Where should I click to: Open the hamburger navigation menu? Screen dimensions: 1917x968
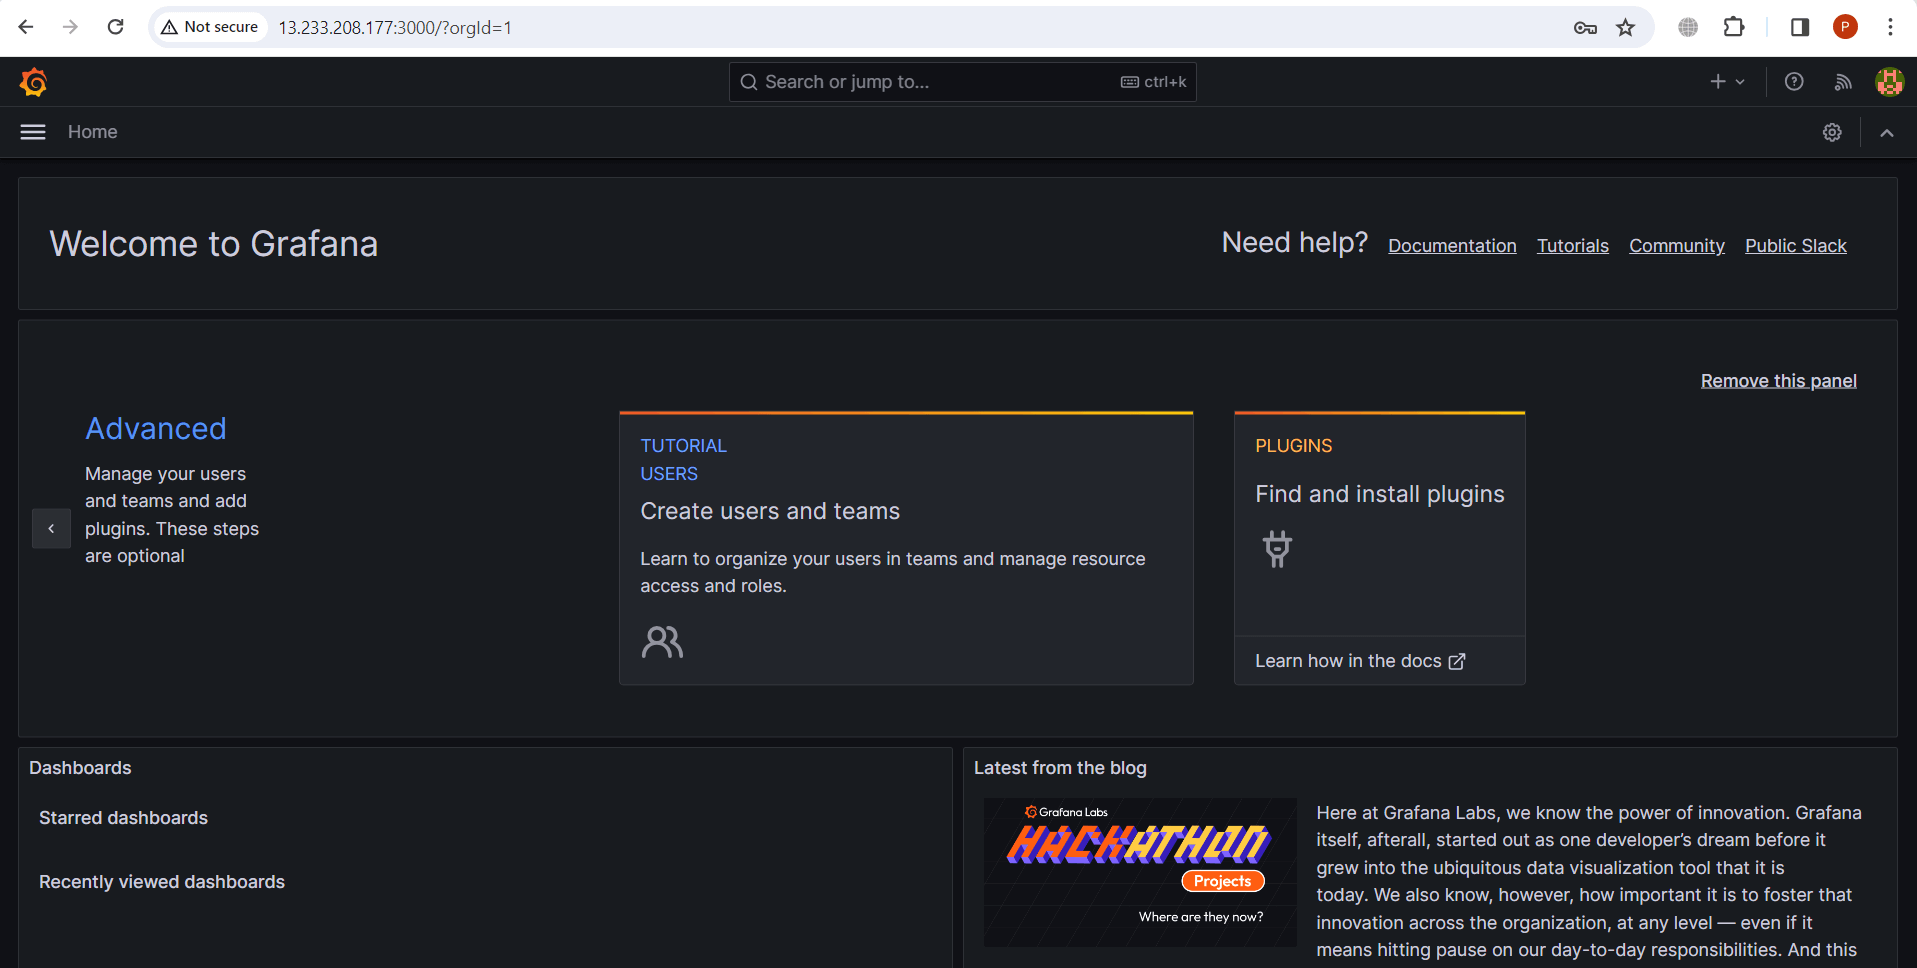(x=33, y=132)
